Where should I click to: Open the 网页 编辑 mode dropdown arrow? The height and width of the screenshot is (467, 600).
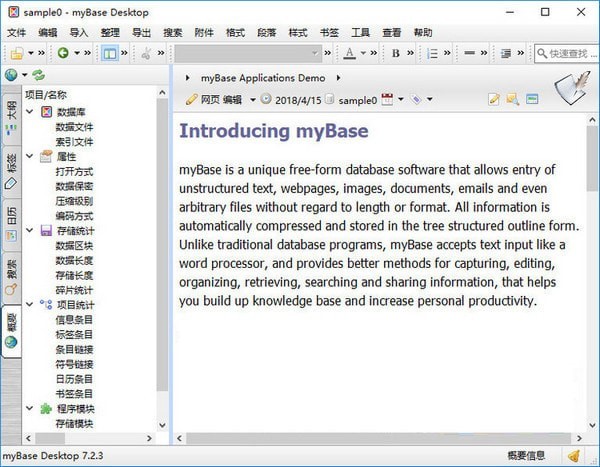pyautogui.click(x=253, y=100)
